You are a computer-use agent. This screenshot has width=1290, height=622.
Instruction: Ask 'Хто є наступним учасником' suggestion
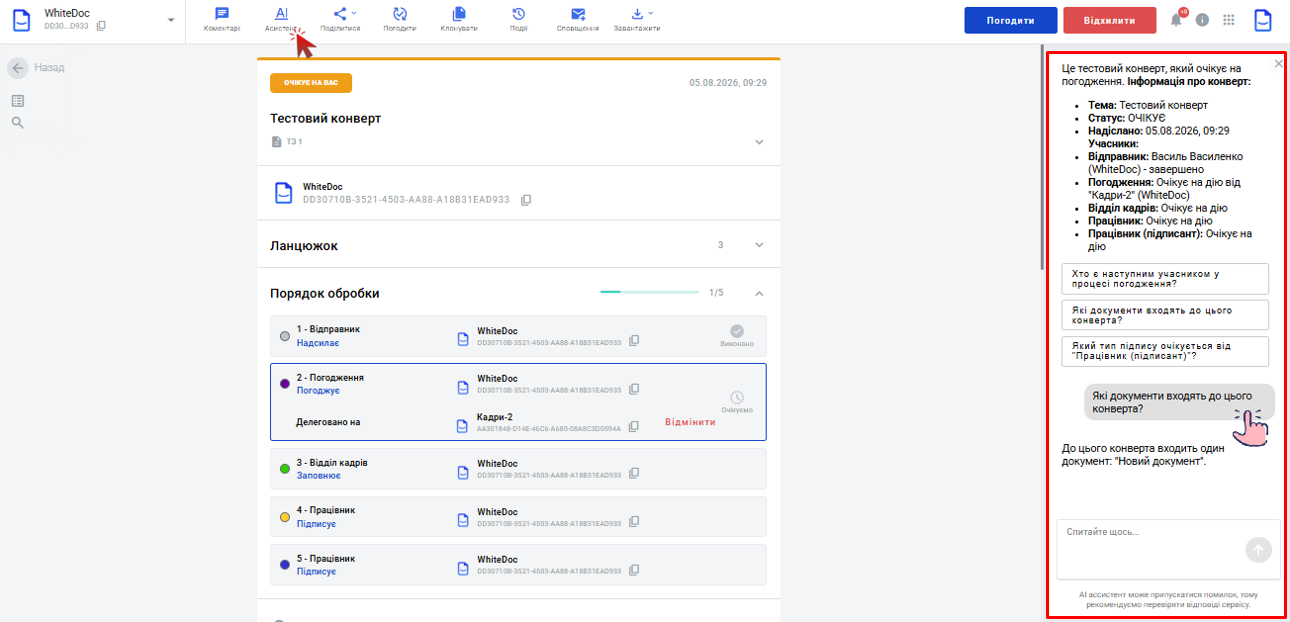tap(1165, 278)
